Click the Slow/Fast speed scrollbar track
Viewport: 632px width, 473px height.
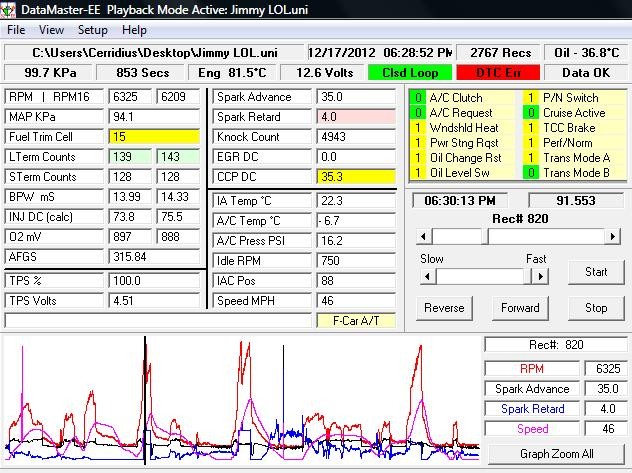click(x=482, y=277)
